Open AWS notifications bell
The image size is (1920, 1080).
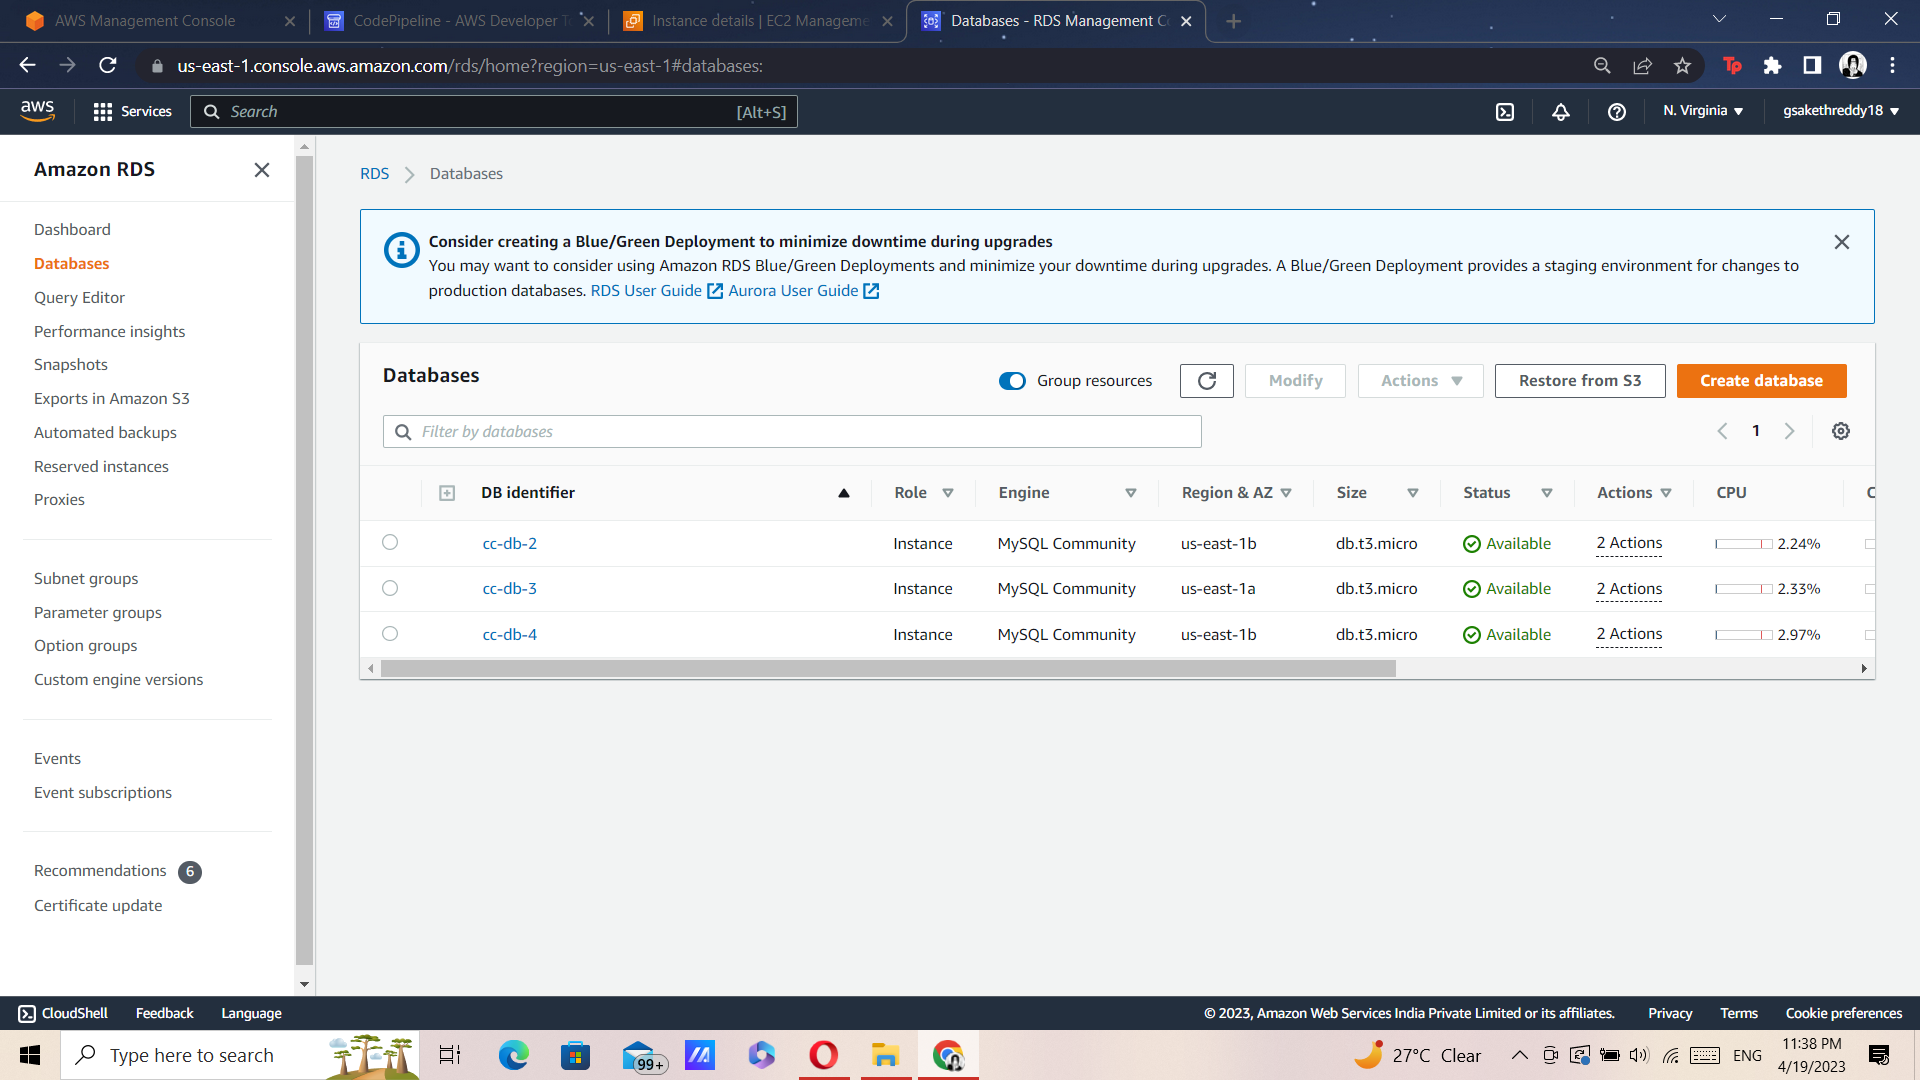pos(1561,112)
